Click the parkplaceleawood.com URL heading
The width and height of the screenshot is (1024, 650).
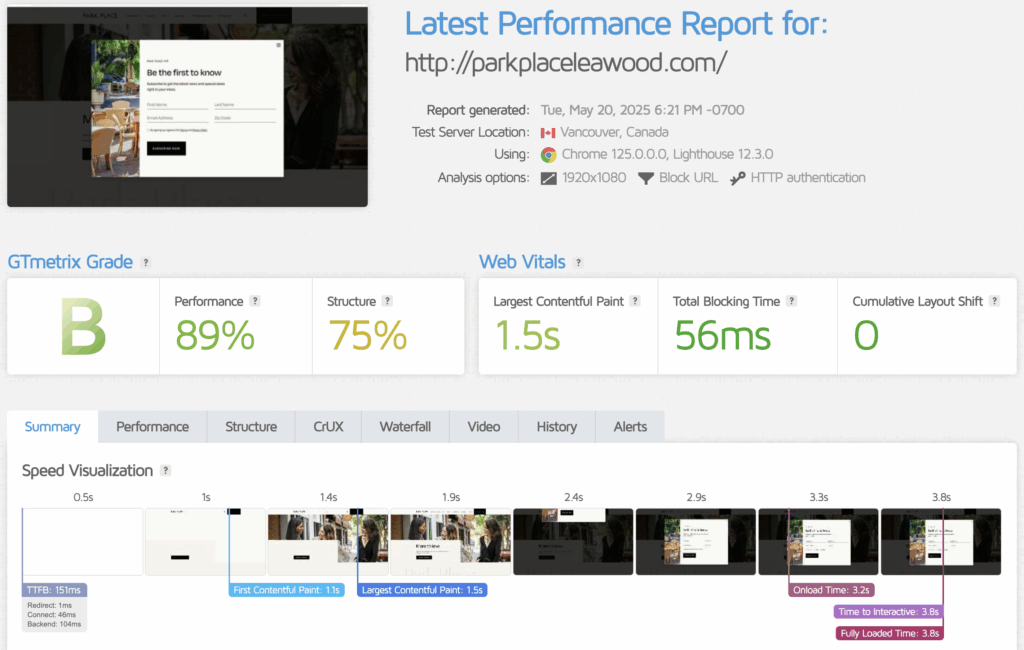pos(566,63)
